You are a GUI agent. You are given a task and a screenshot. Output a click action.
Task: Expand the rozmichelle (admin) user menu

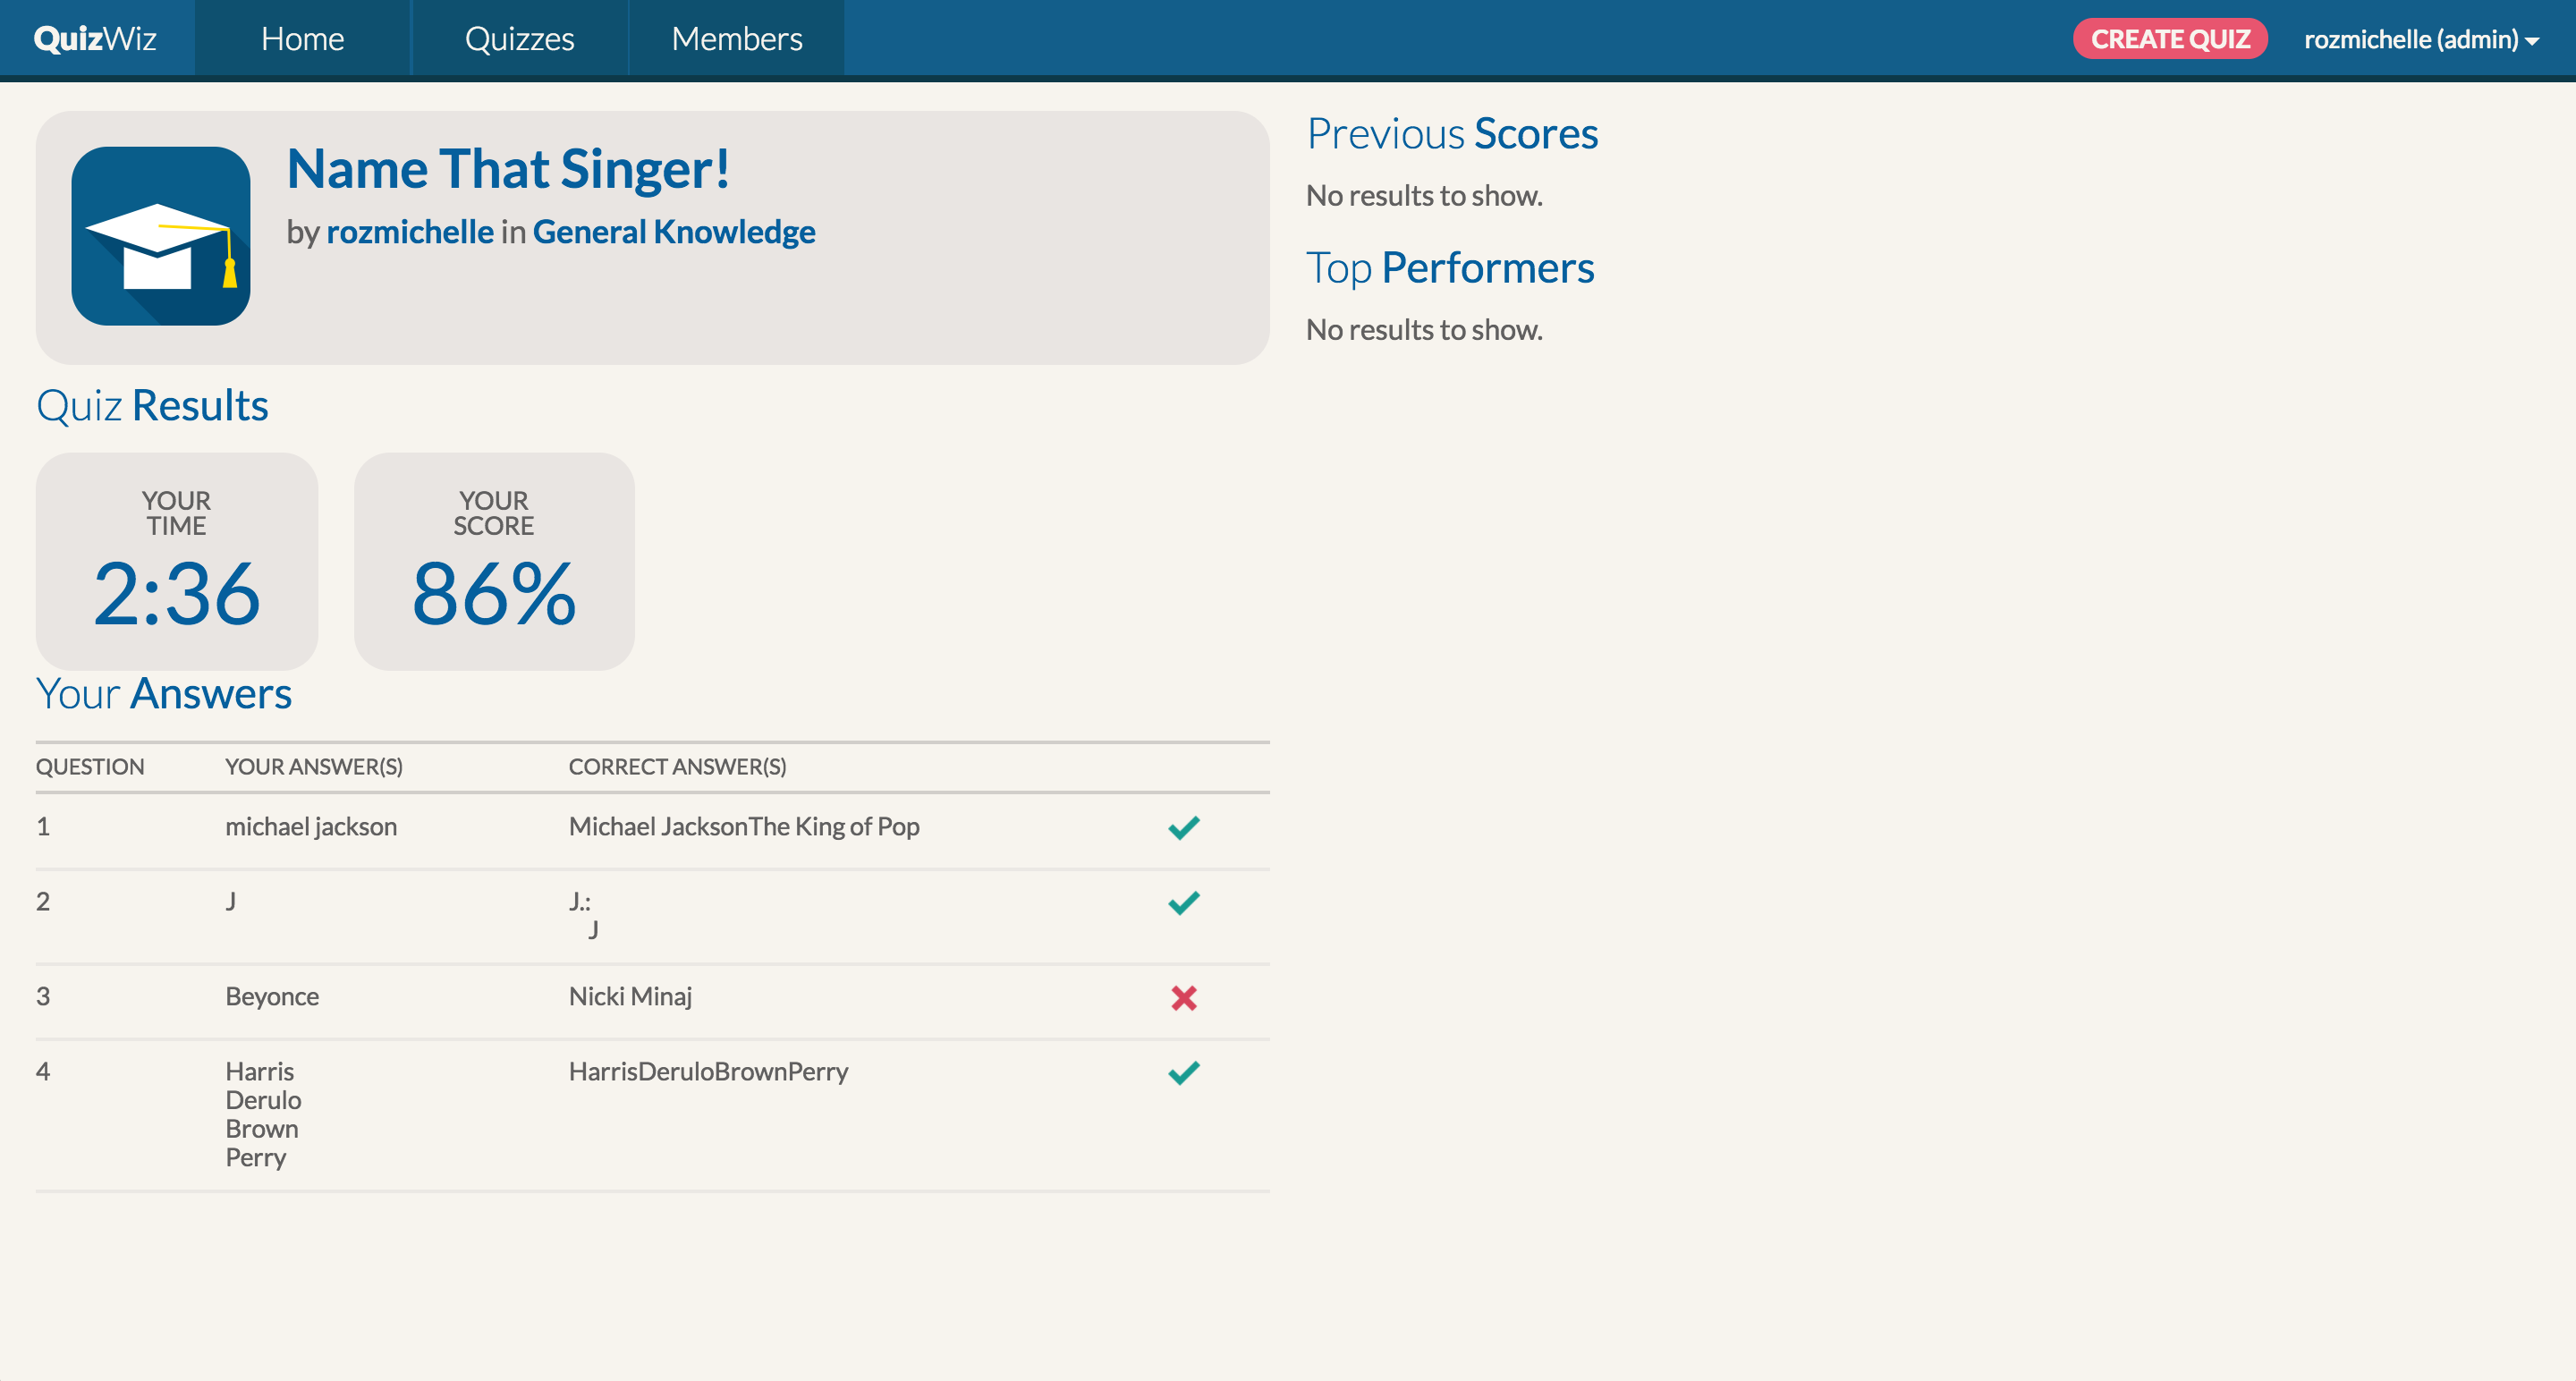coord(2422,39)
